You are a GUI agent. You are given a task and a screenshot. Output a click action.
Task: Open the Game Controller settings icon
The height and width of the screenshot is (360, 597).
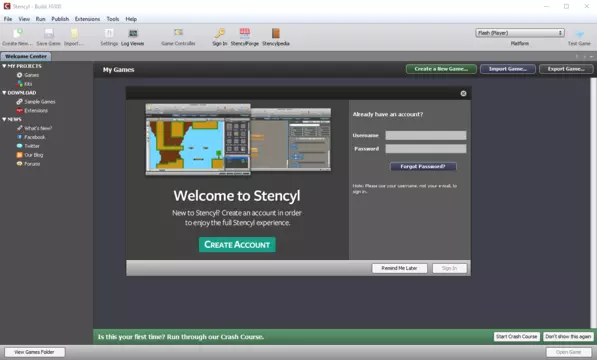point(178,33)
